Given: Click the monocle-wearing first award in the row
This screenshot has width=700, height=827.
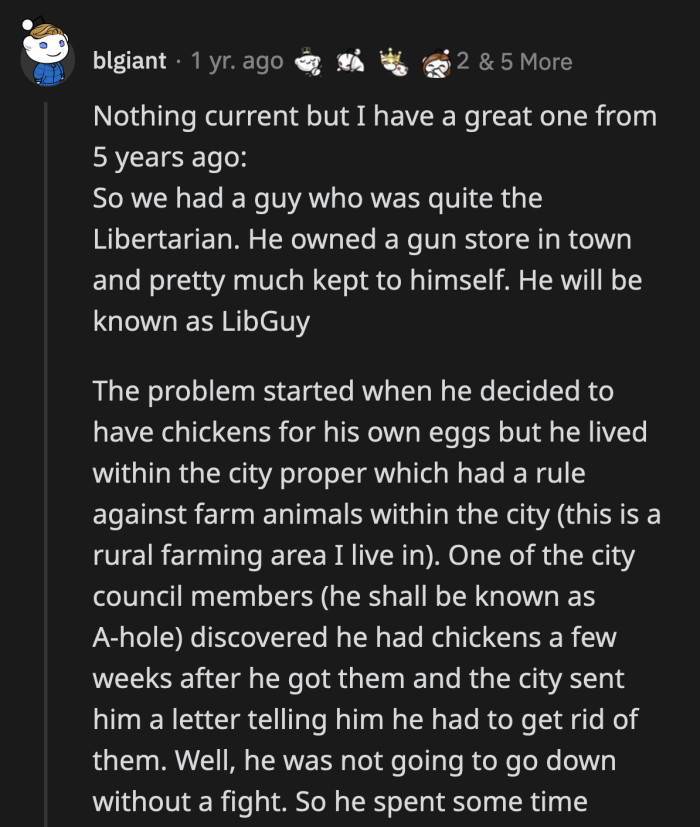Looking at the screenshot, I should pyautogui.click(x=306, y=62).
